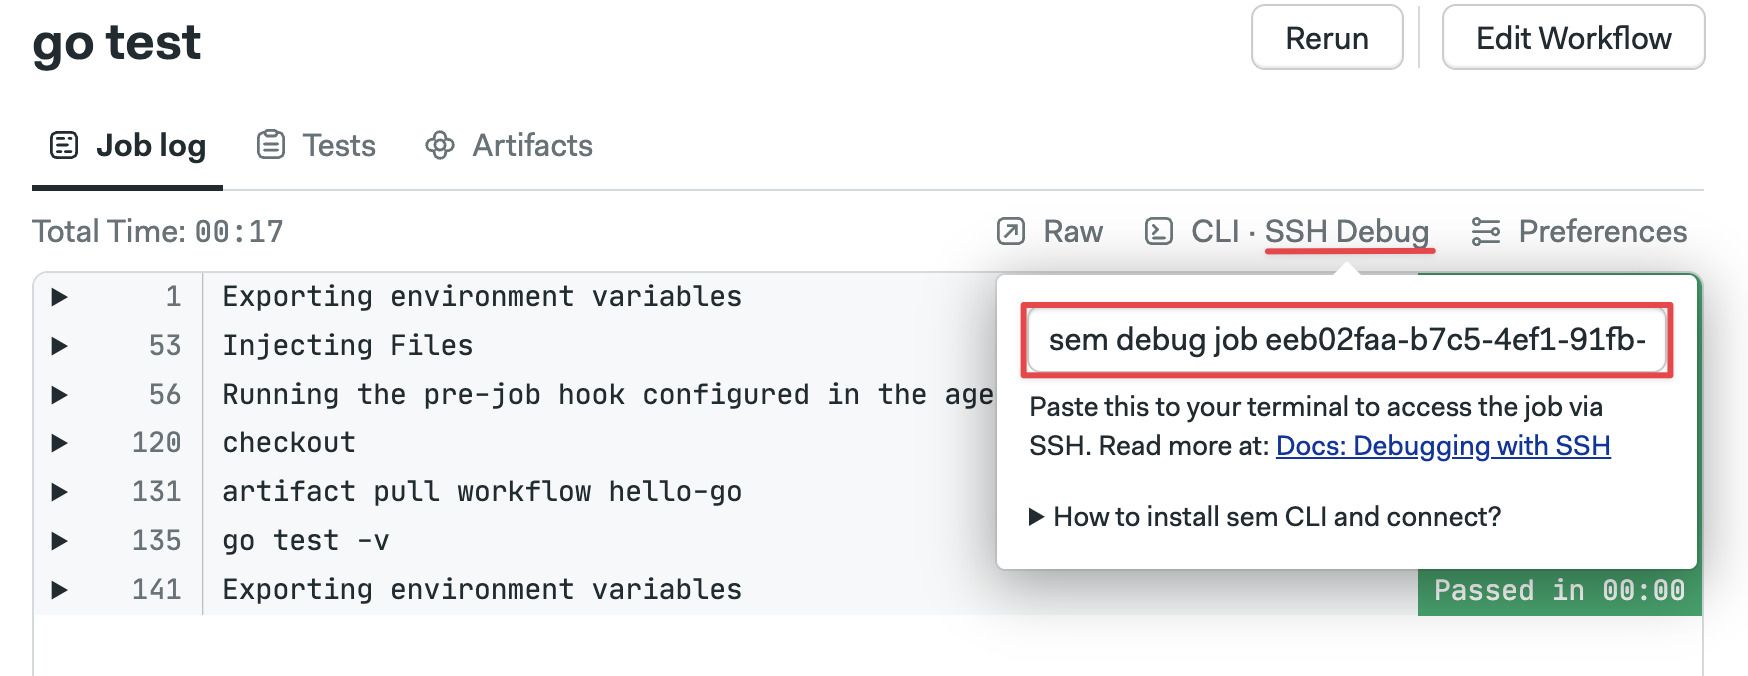The width and height of the screenshot is (1748, 676).
Task: Click the Artifacts icon
Action: pos(440,146)
